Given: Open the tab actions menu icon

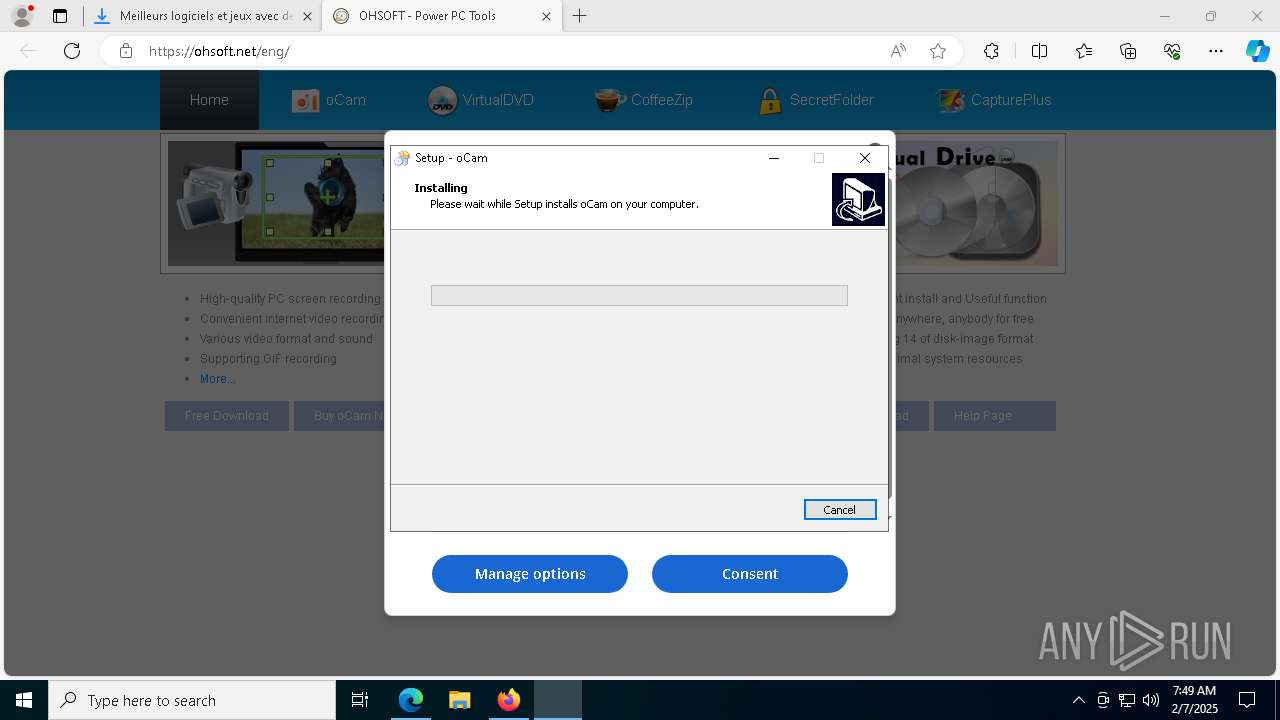Looking at the screenshot, I should [60, 16].
